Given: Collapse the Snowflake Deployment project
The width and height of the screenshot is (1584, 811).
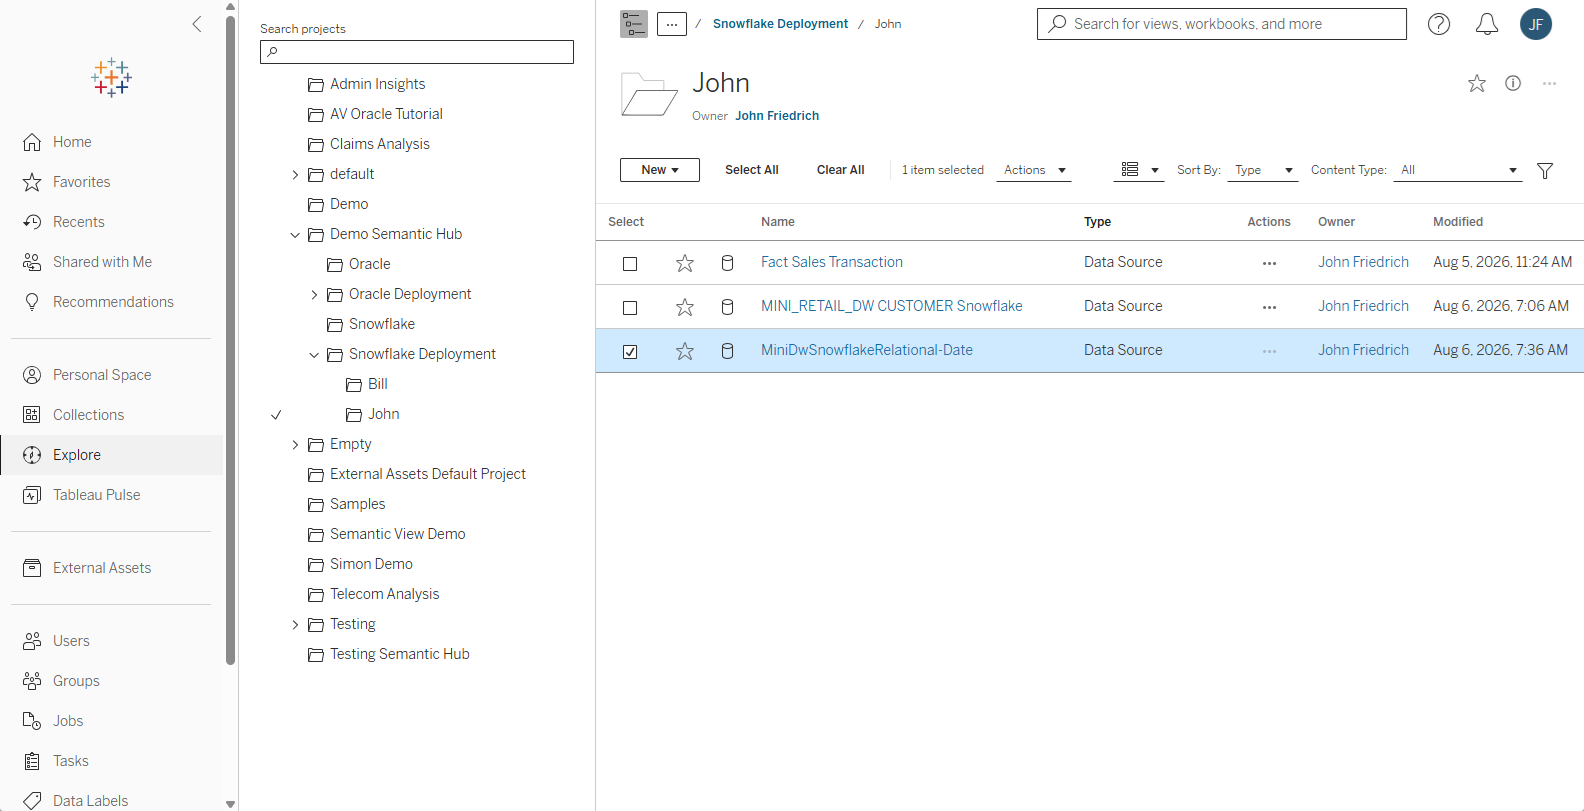Looking at the screenshot, I should 314,355.
